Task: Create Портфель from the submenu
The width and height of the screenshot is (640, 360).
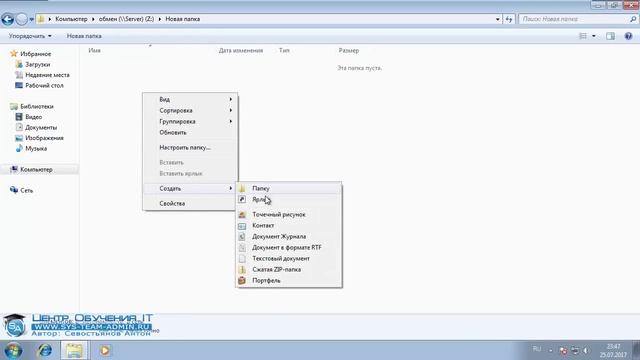Action: coord(289,281)
